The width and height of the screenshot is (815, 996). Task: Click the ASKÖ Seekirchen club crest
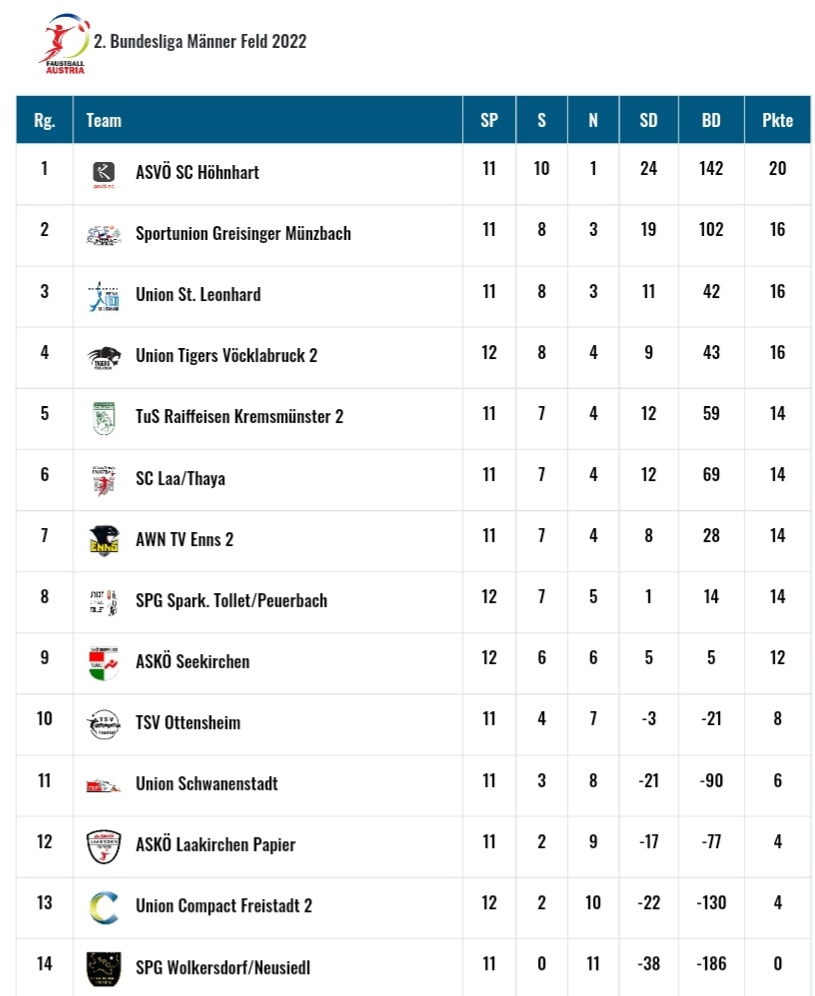click(x=104, y=663)
